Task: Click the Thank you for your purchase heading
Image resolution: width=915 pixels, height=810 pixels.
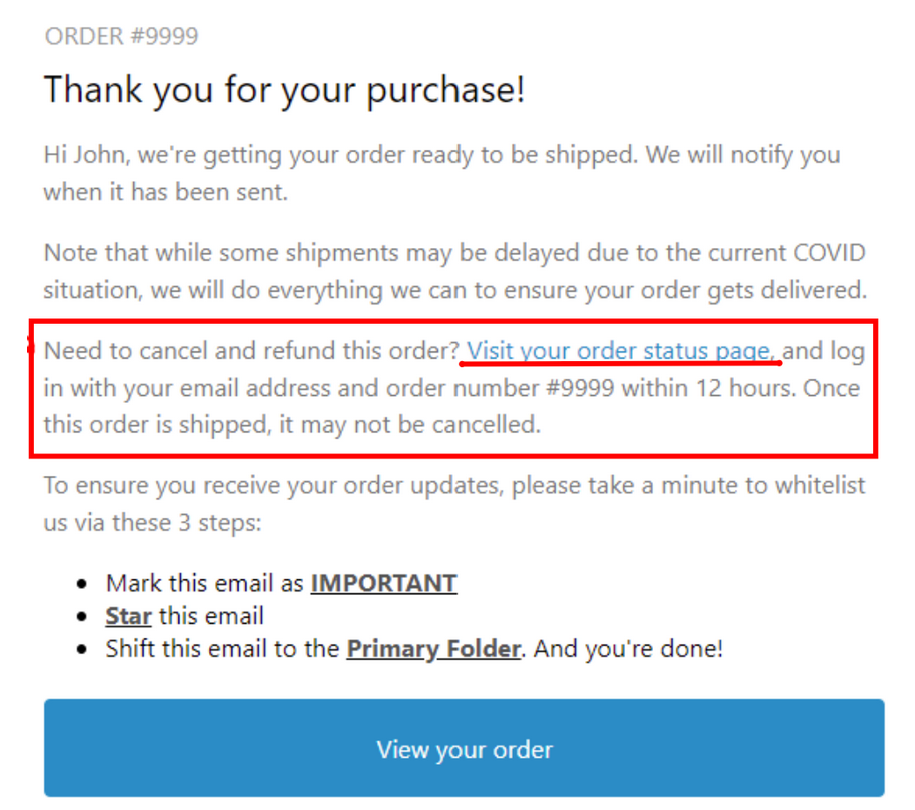Action: point(285,90)
